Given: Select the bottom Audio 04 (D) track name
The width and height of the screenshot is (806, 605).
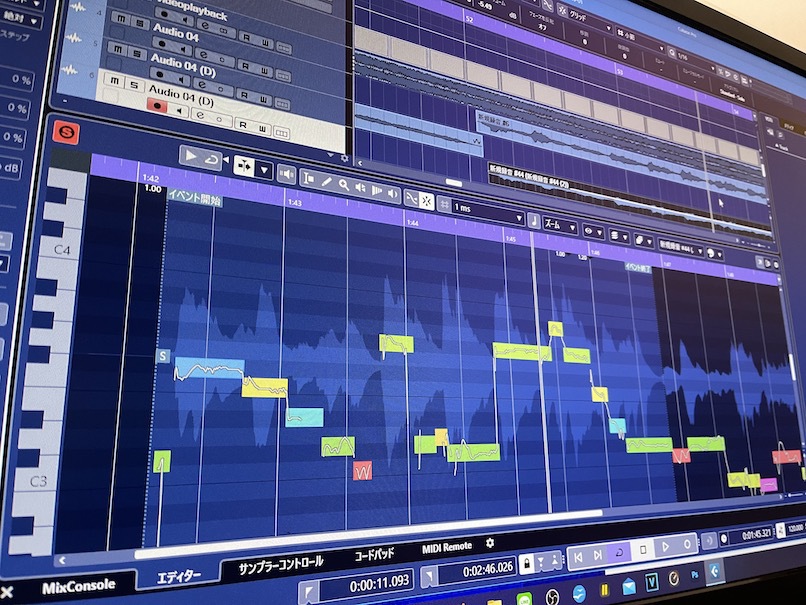Looking at the screenshot, I should (x=181, y=95).
